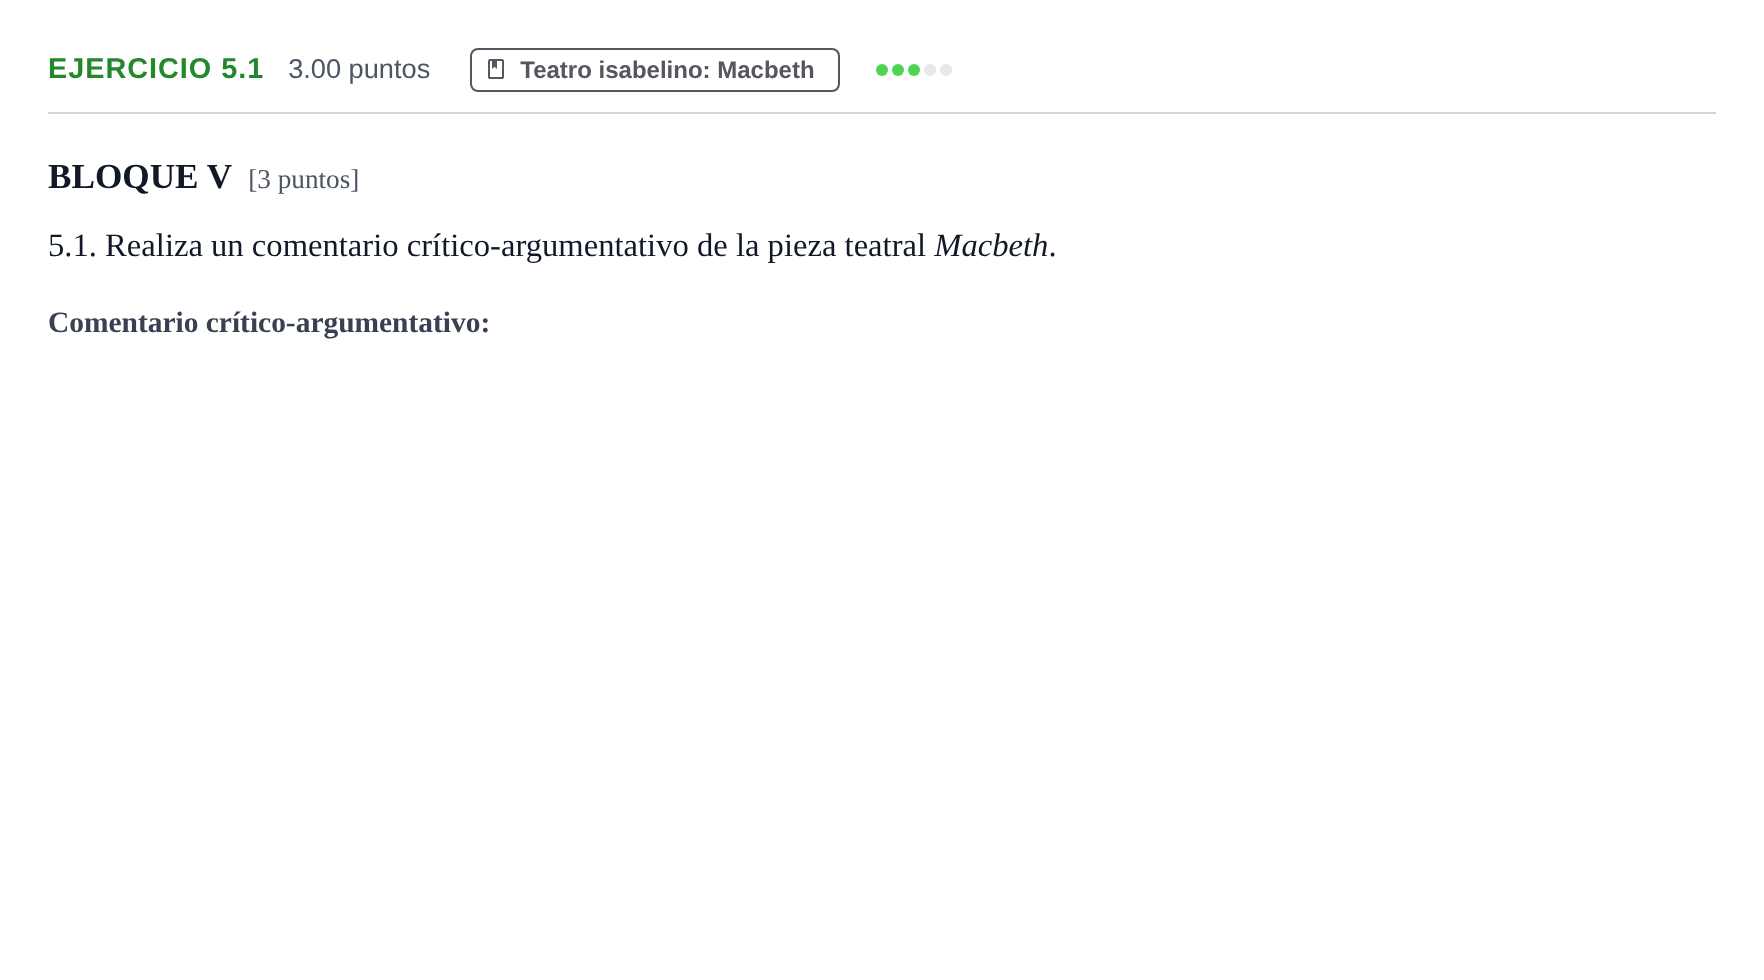Click the 3.00 puntos label

(359, 69)
